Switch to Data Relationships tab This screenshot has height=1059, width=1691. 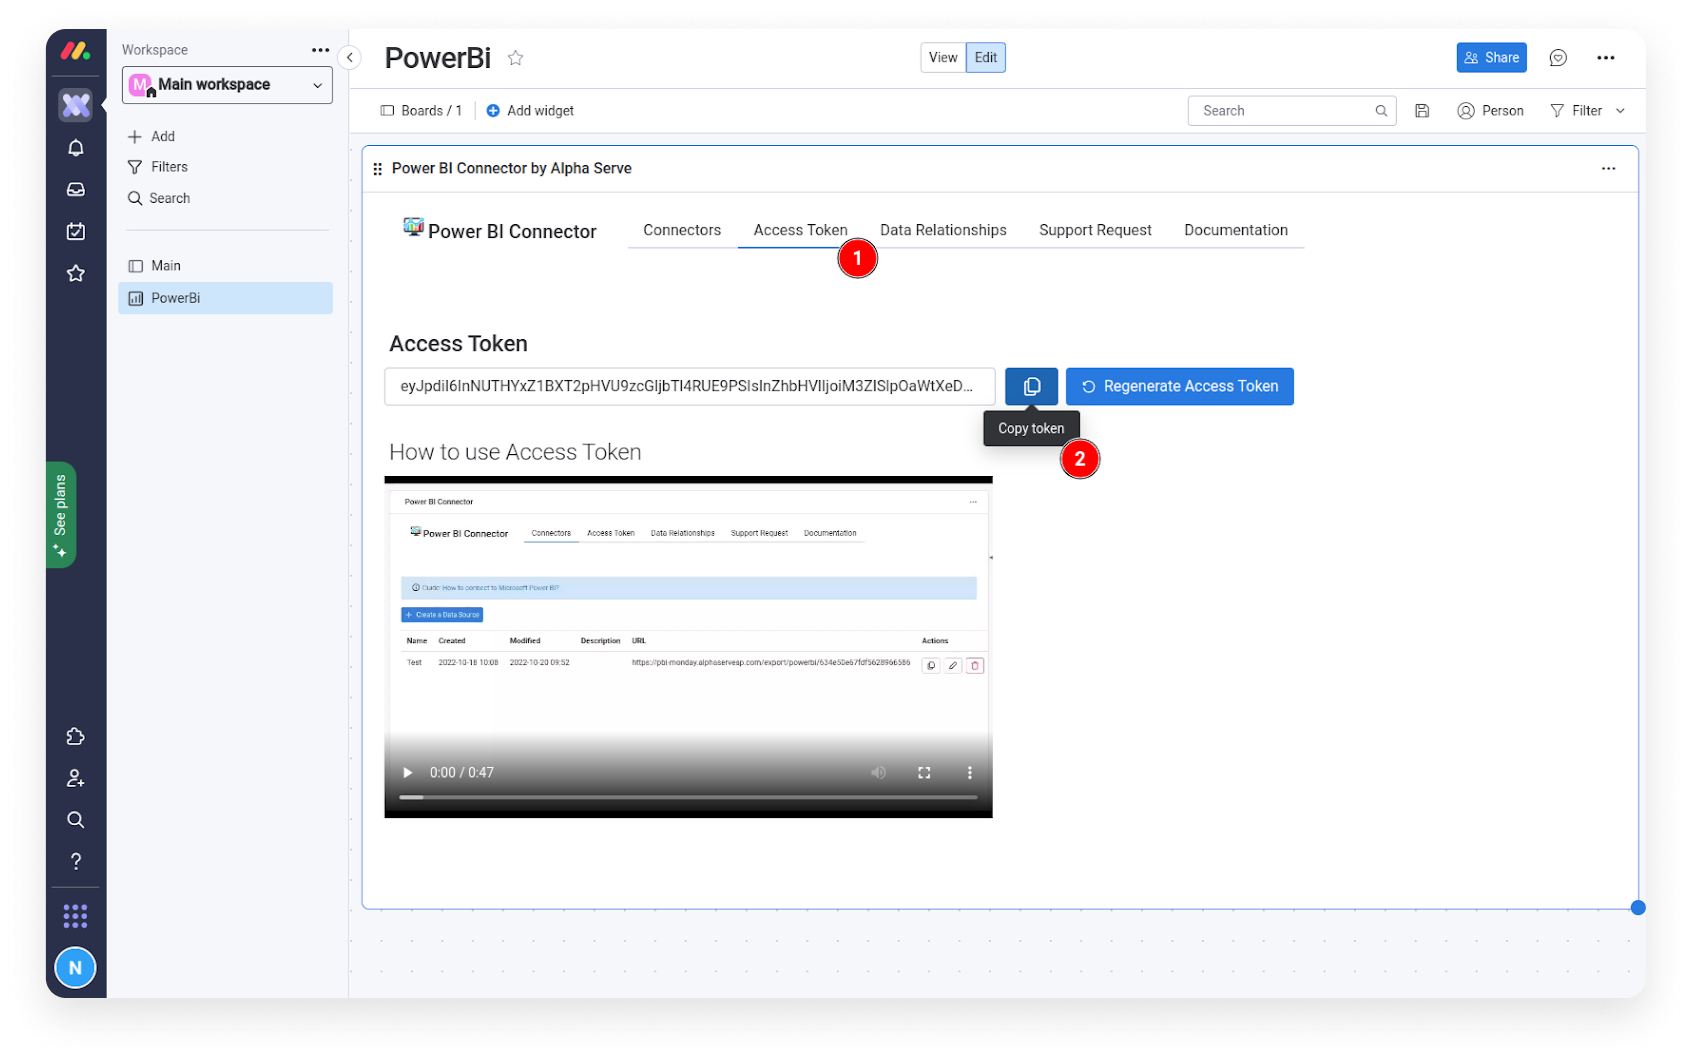(x=942, y=230)
